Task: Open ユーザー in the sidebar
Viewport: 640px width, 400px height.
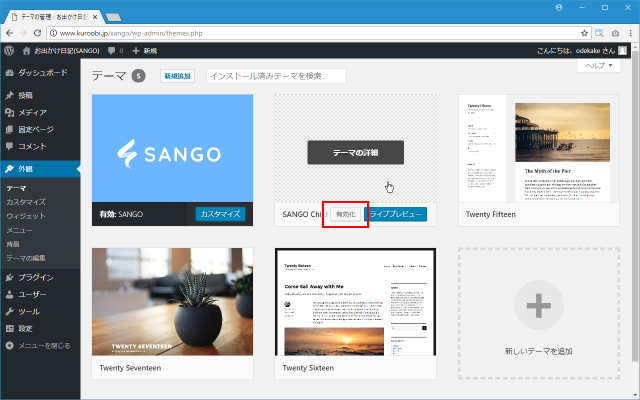Action: [40, 295]
